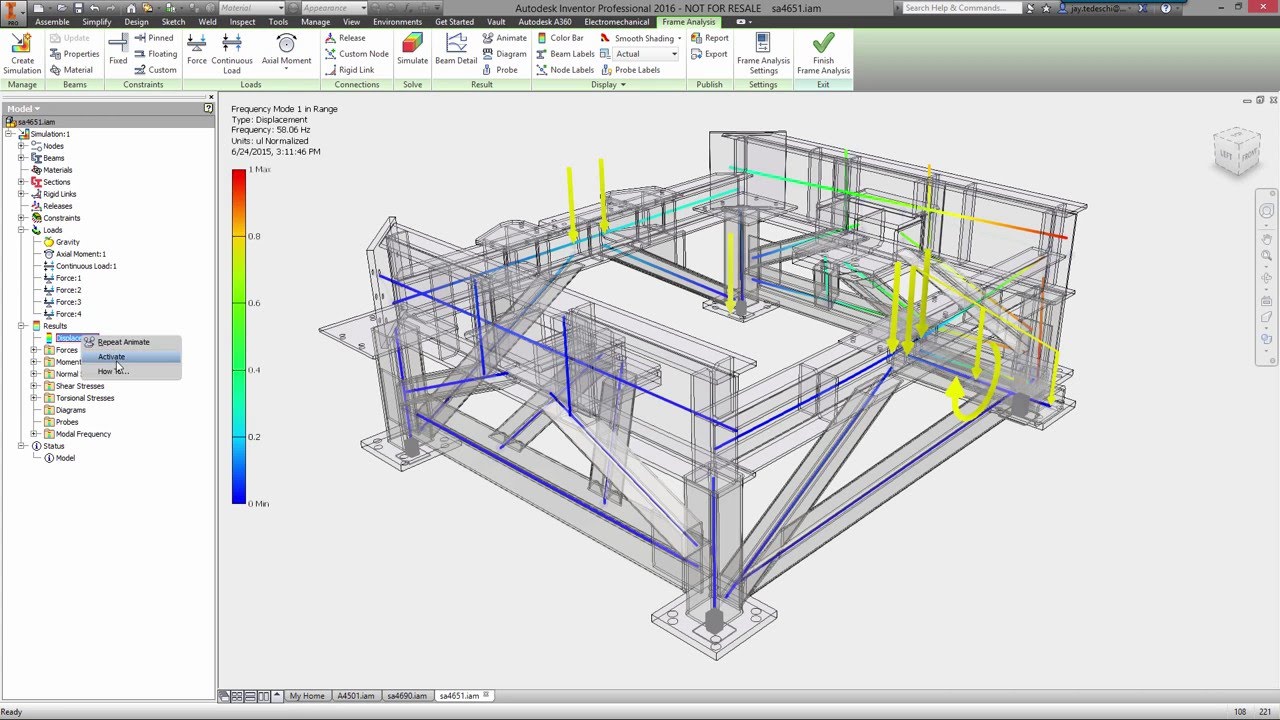Expand the Loads node in the model tree
Image resolution: width=1280 pixels, height=720 pixels.
[22, 230]
